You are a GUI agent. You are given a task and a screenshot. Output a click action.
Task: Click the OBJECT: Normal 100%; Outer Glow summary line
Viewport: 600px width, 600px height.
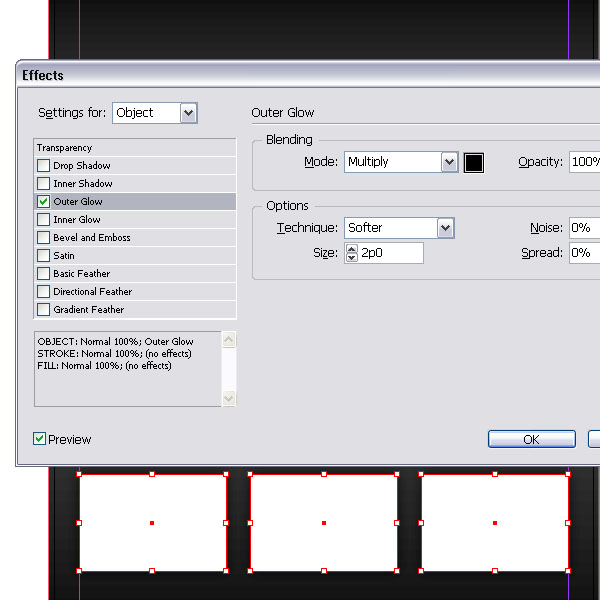click(x=116, y=341)
